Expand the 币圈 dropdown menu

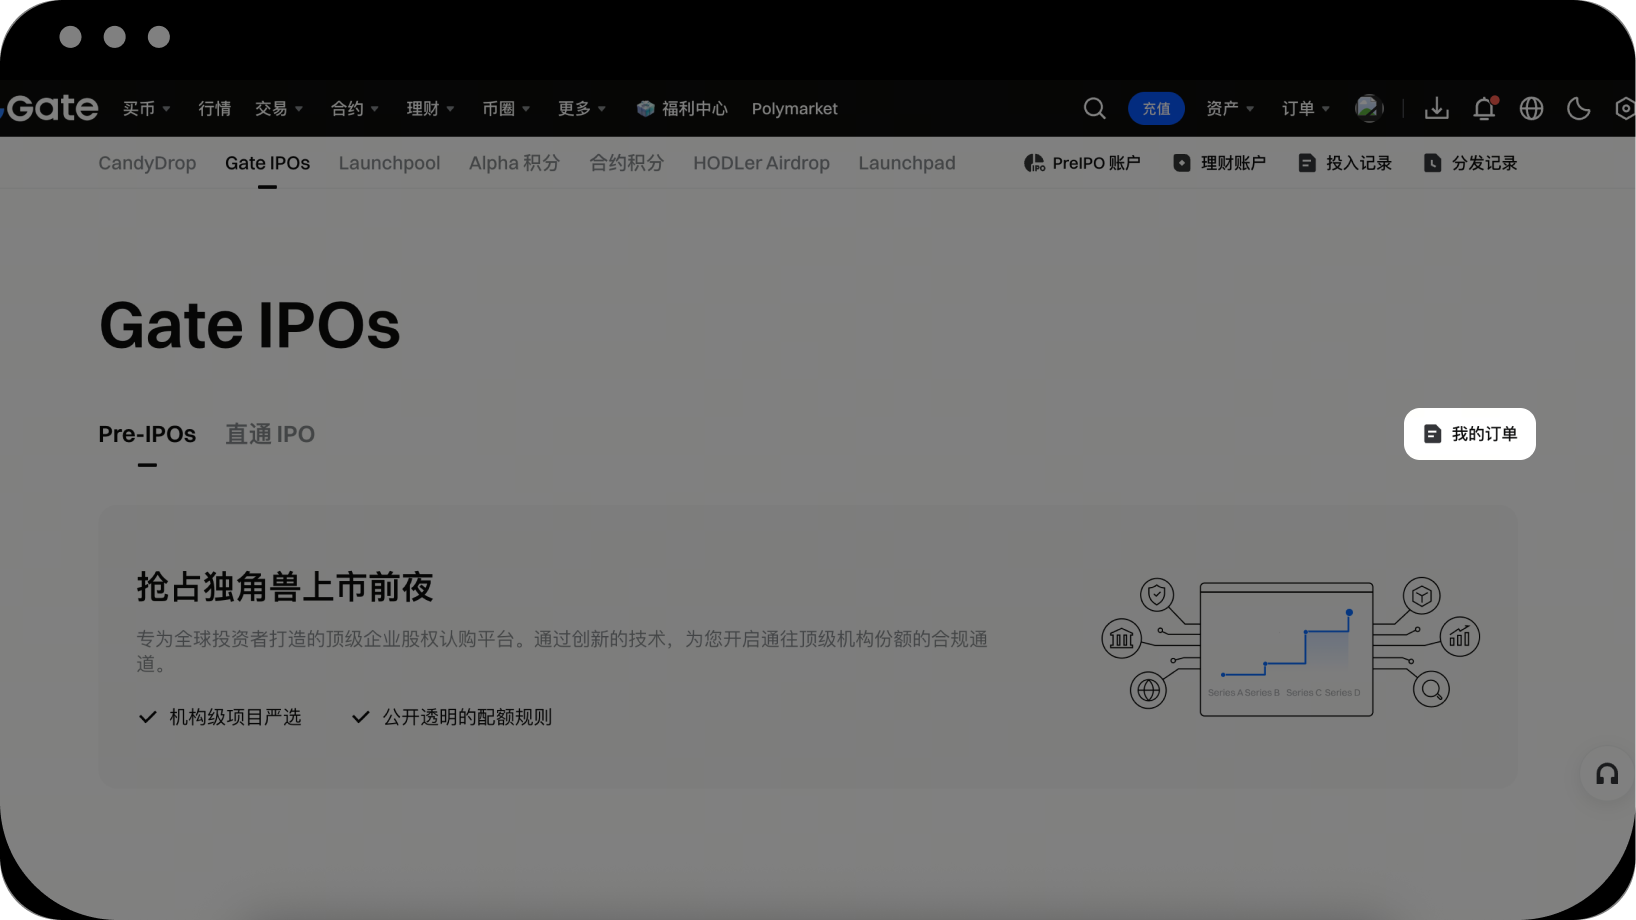[x=506, y=108]
